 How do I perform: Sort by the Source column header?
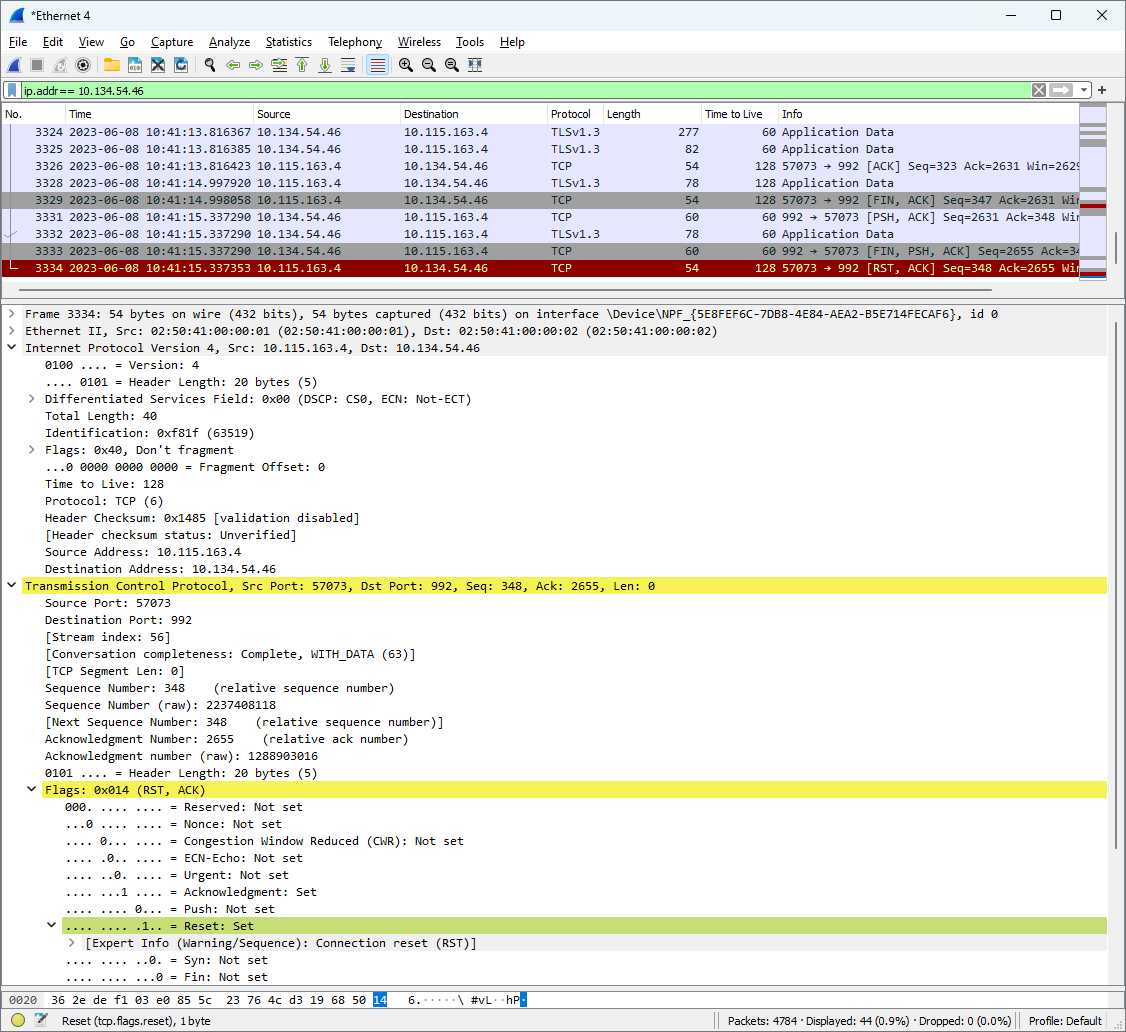click(x=327, y=114)
